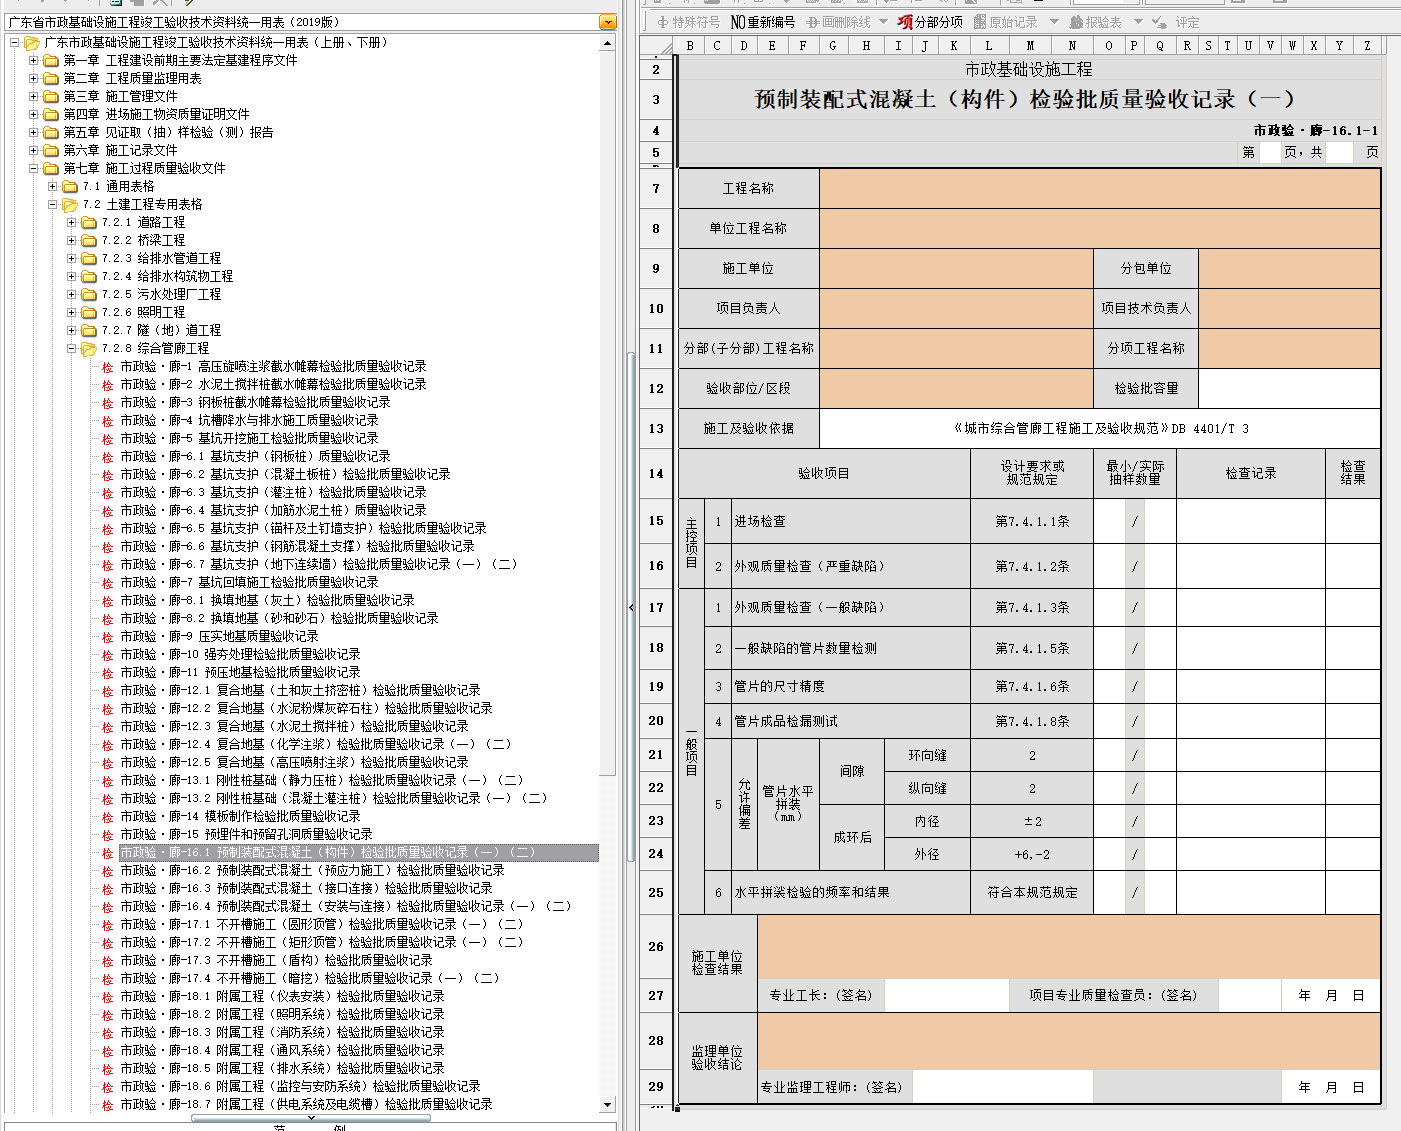Click the 检 icon beside 廊-18.7 供电系统及电缆槽
This screenshot has width=1401, height=1131.
[108, 1105]
